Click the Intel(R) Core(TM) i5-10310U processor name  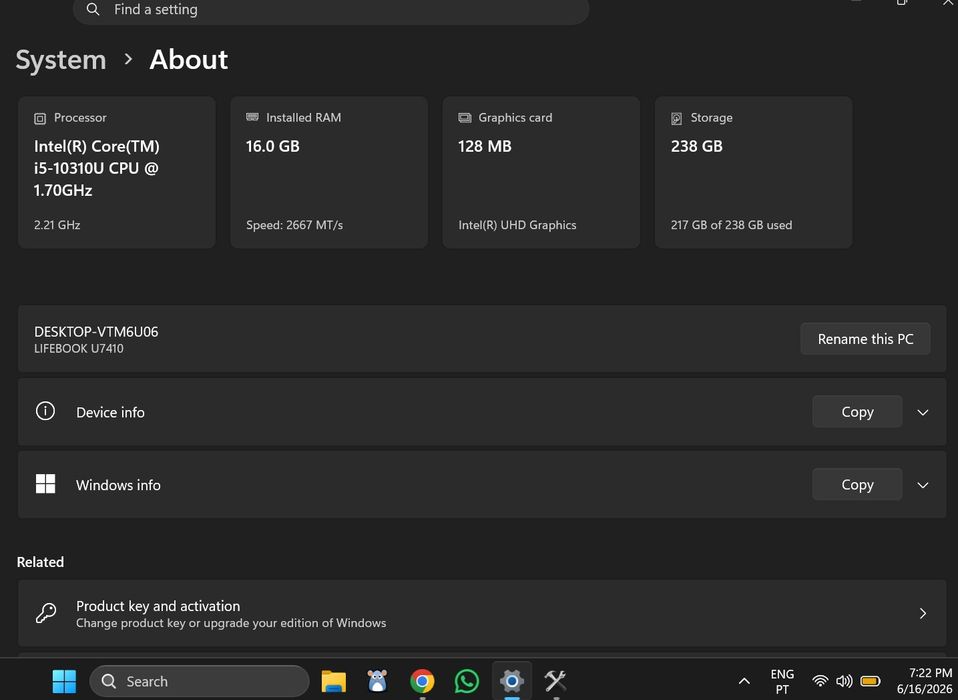[97, 168]
